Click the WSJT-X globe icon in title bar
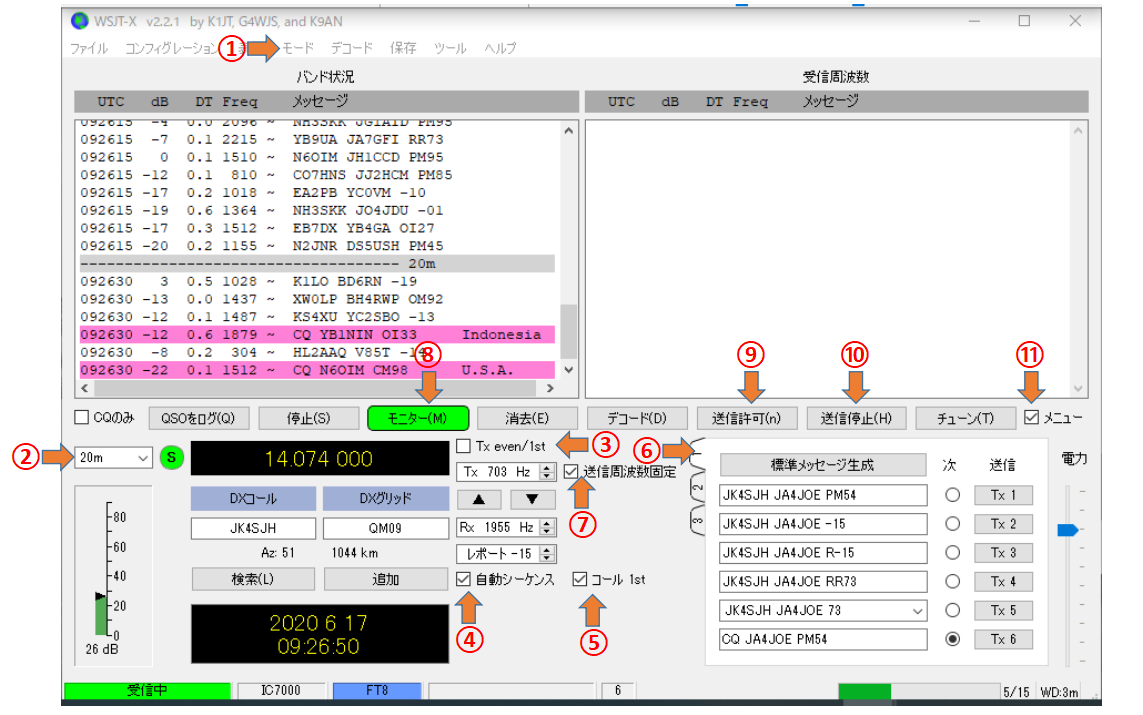 pyautogui.click(x=79, y=21)
